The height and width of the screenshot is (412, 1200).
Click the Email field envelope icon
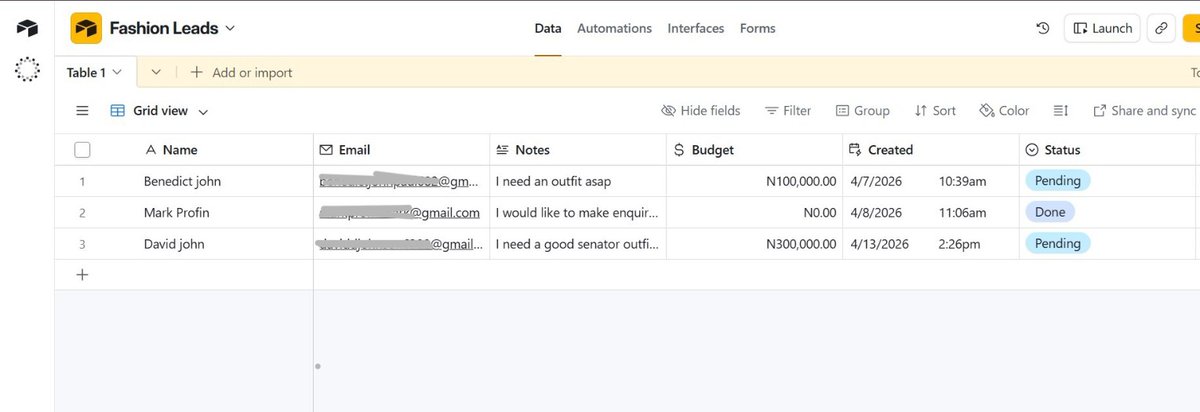(x=326, y=150)
